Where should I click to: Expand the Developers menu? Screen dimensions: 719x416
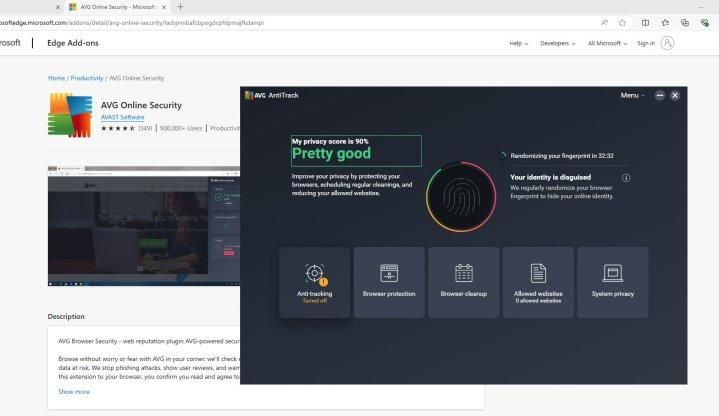pyautogui.click(x=558, y=43)
